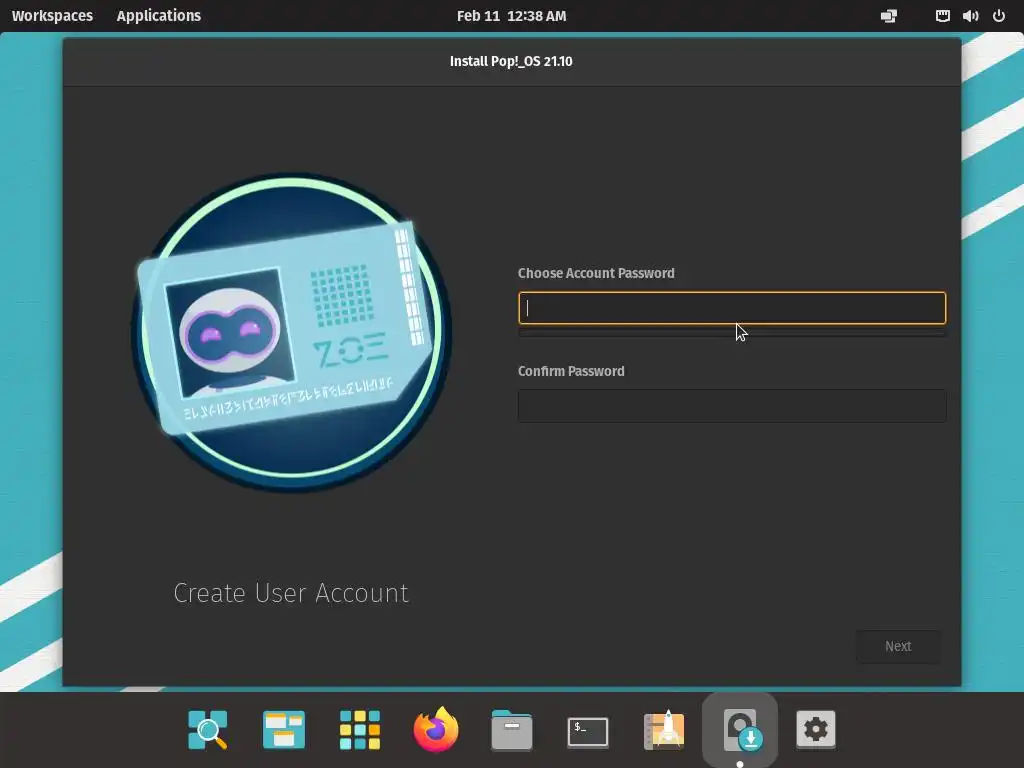The width and height of the screenshot is (1024, 768).
Task: Click the wired connection tray icon in top bar
Action: tap(942, 16)
